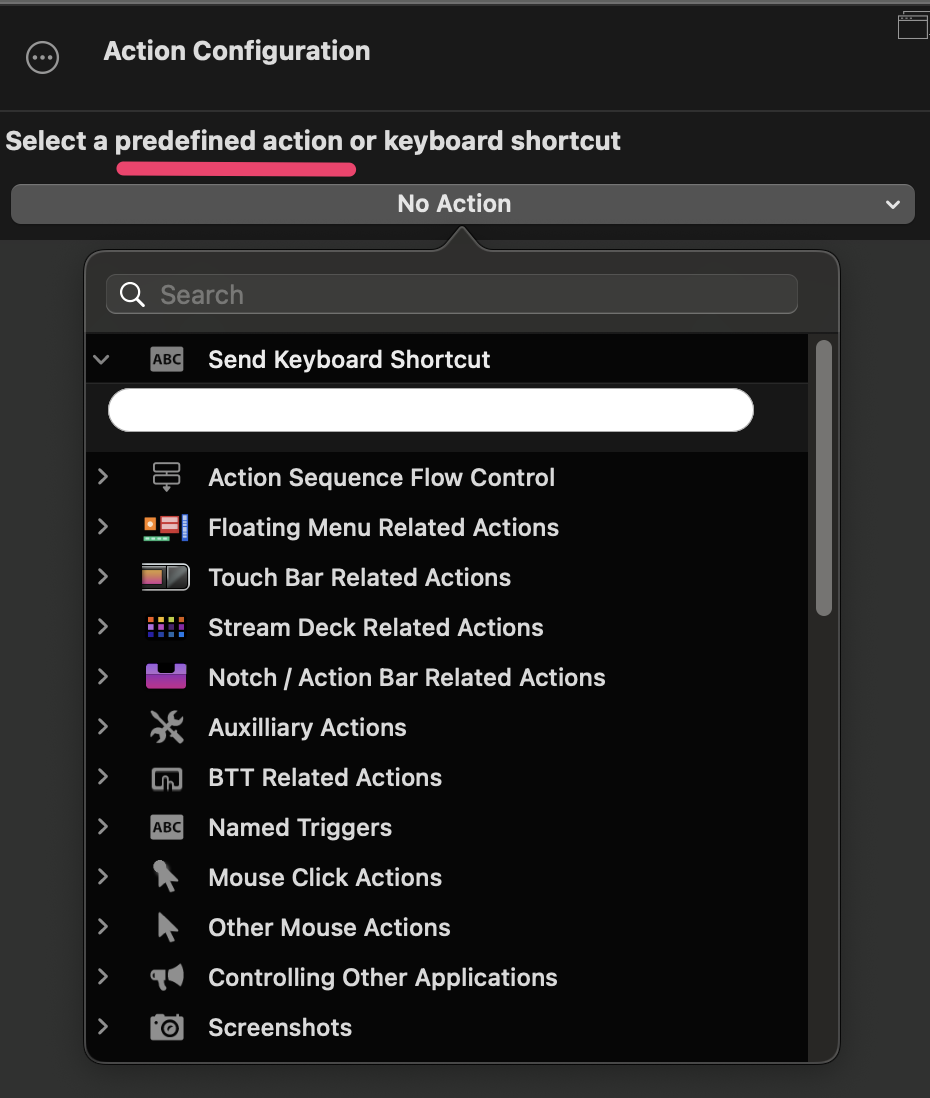Select the Notch / Action Bar icon
Image resolution: width=930 pixels, height=1098 pixels.
(165, 677)
